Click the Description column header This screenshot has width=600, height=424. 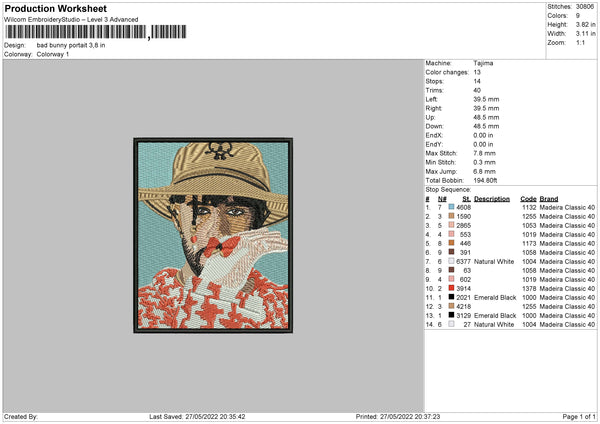(492, 199)
